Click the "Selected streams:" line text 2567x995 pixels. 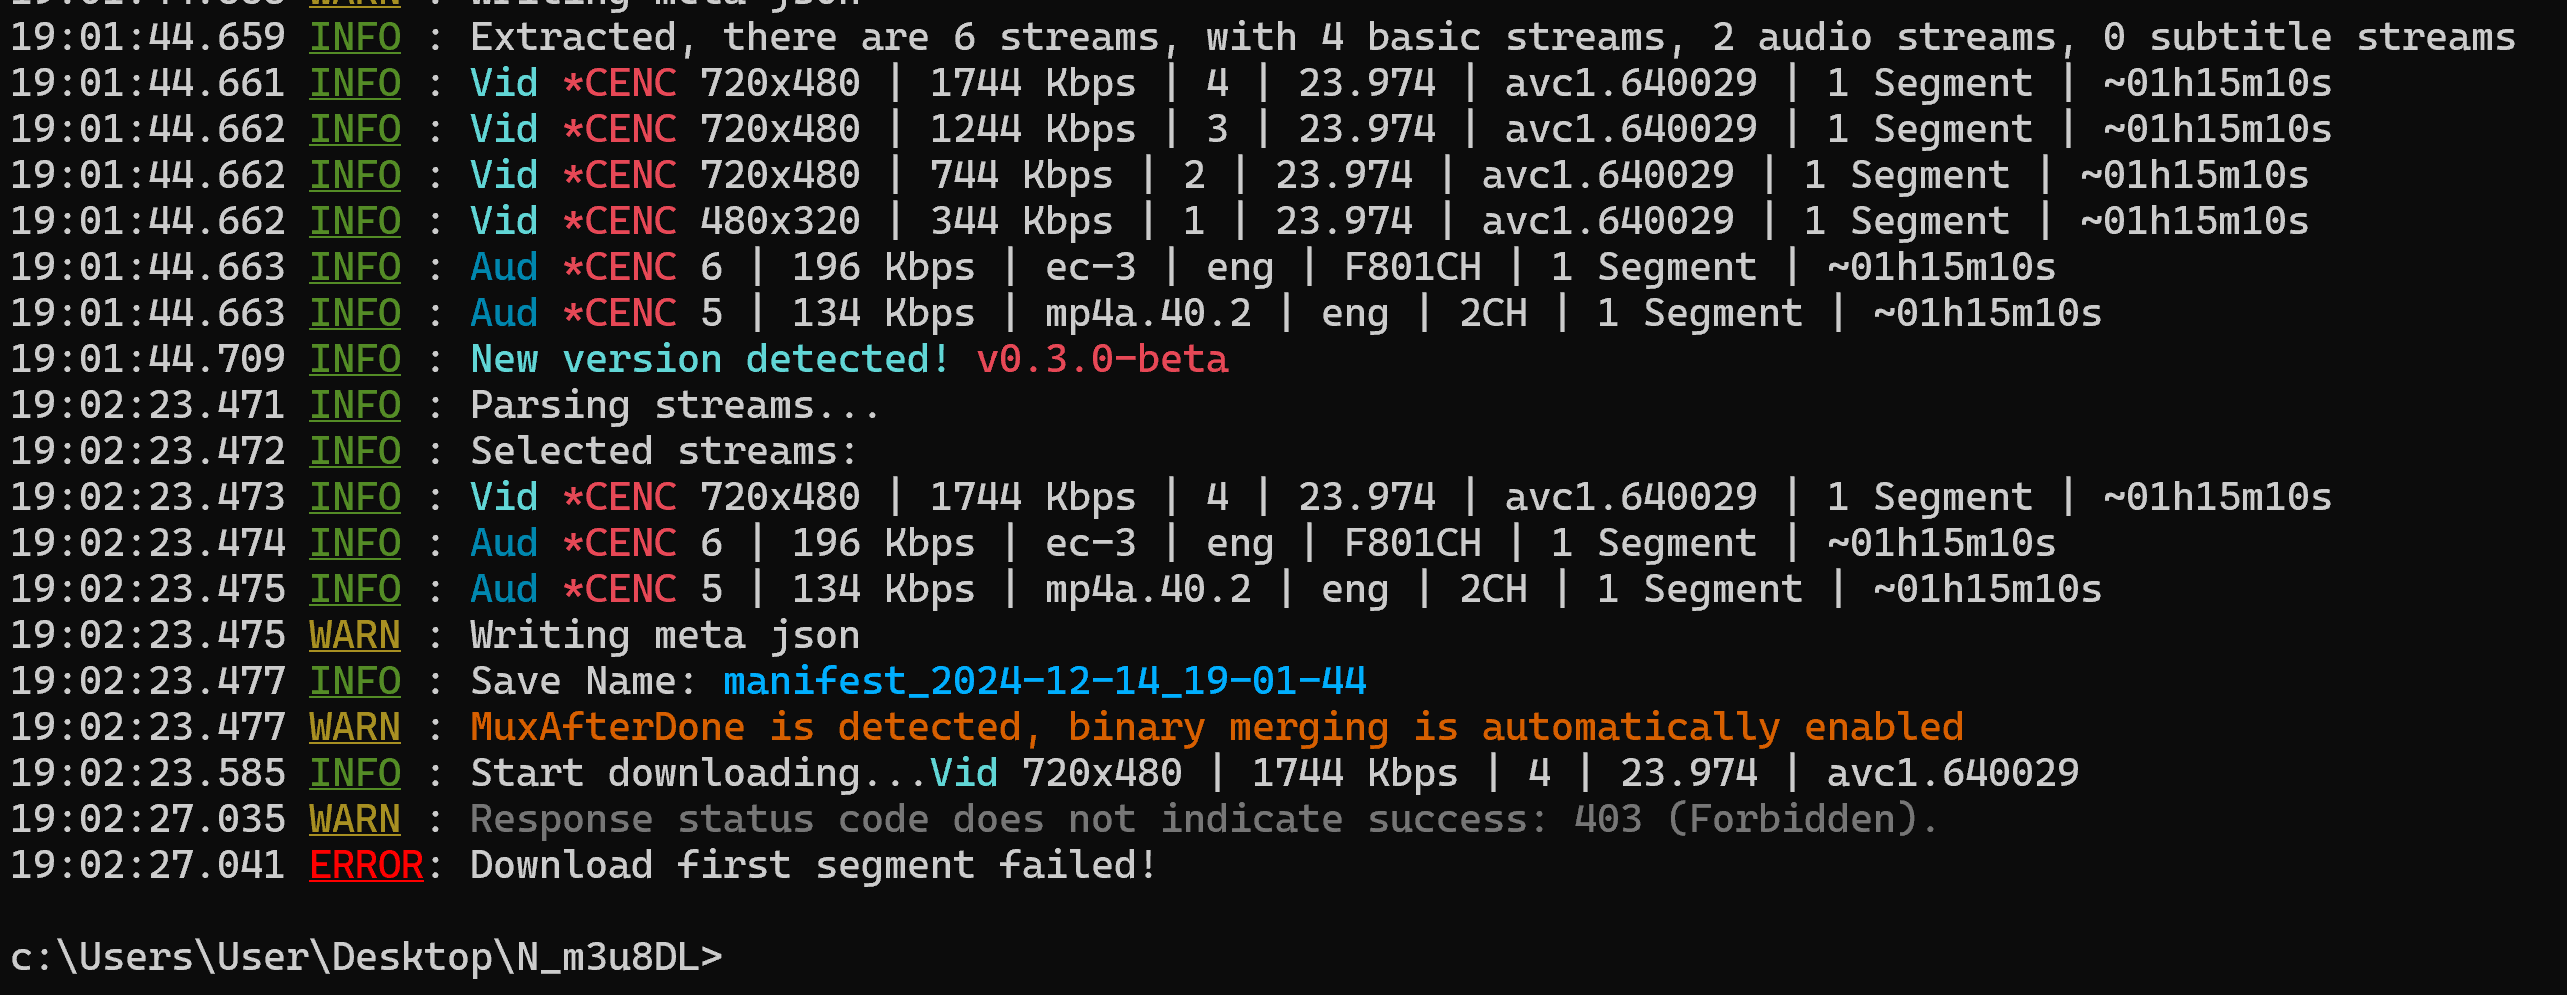click(664, 451)
